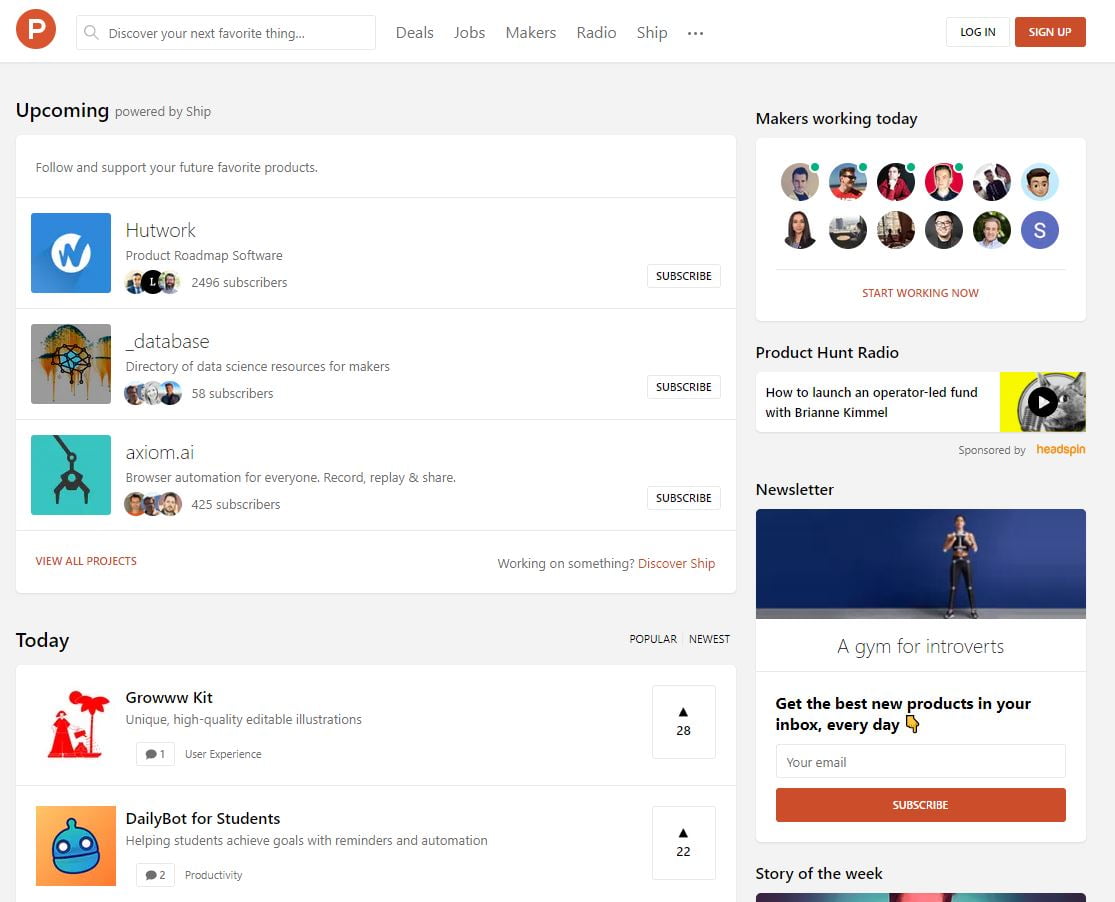Switch Today list to POPULAR
Image resolution: width=1115 pixels, height=902 pixels.
tap(653, 639)
